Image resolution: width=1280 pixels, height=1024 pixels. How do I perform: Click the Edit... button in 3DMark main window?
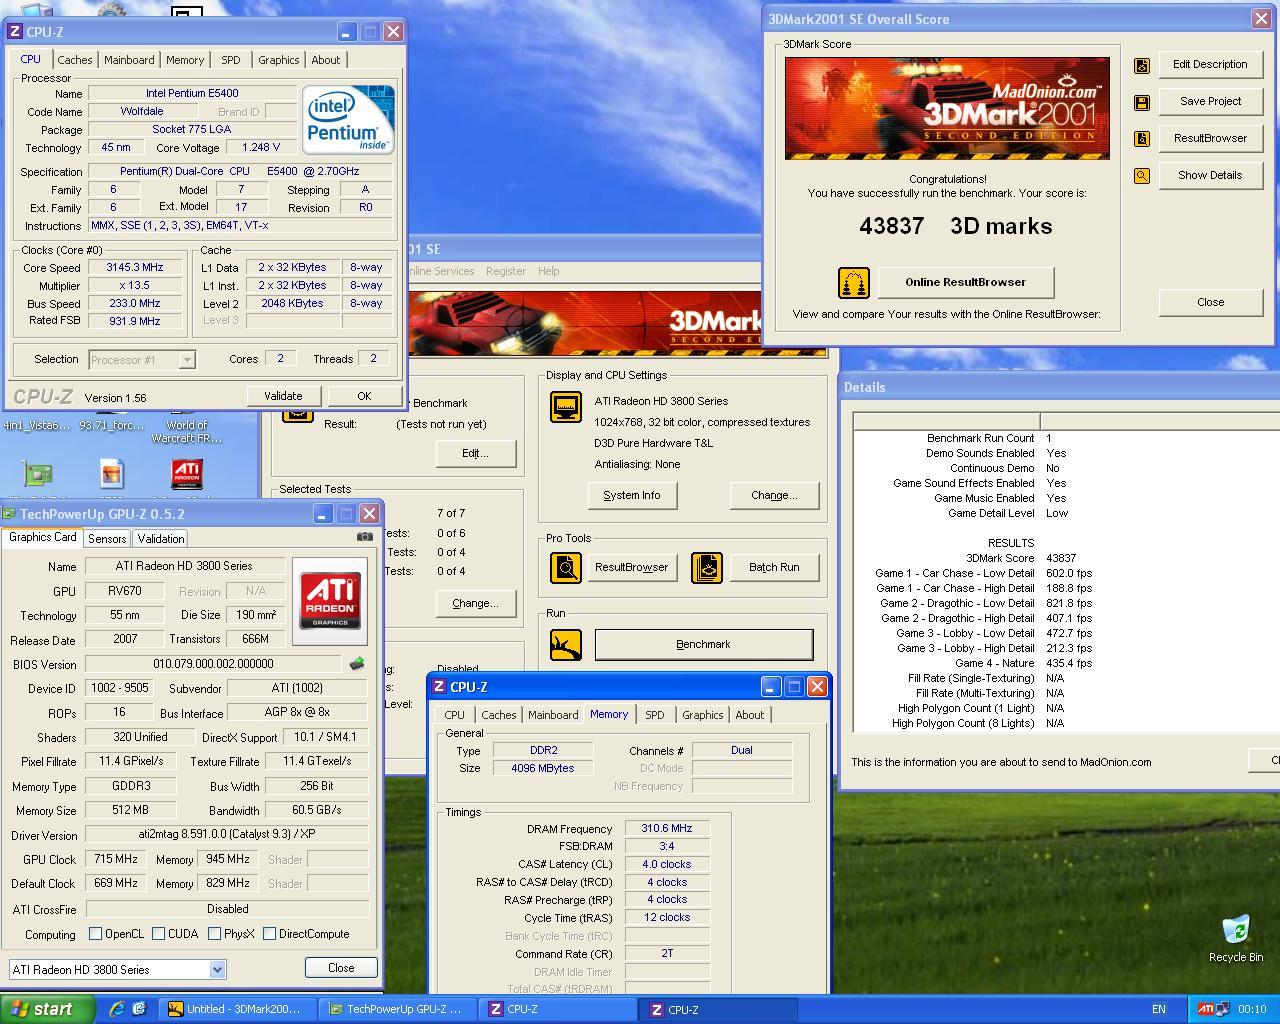475,453
